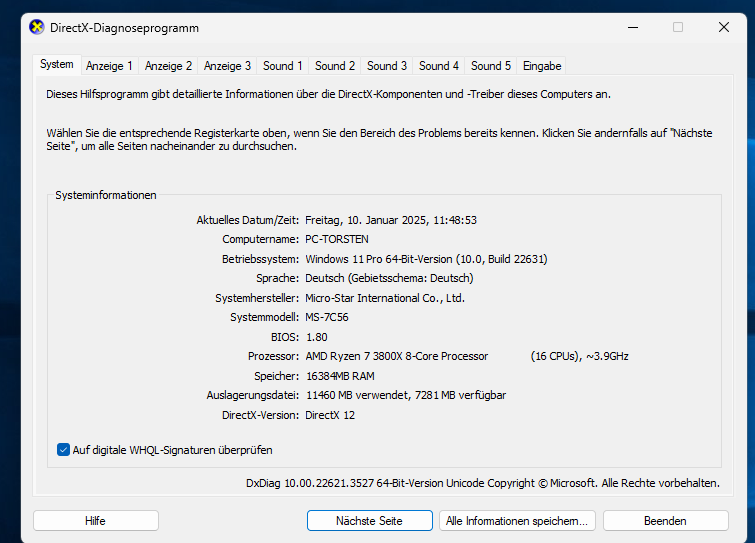The height and width of the screenshot is (543, 755).
Task: Click the Micro-Star International manufacturer value
Action: pyautogui.click(x=385, y=298)
